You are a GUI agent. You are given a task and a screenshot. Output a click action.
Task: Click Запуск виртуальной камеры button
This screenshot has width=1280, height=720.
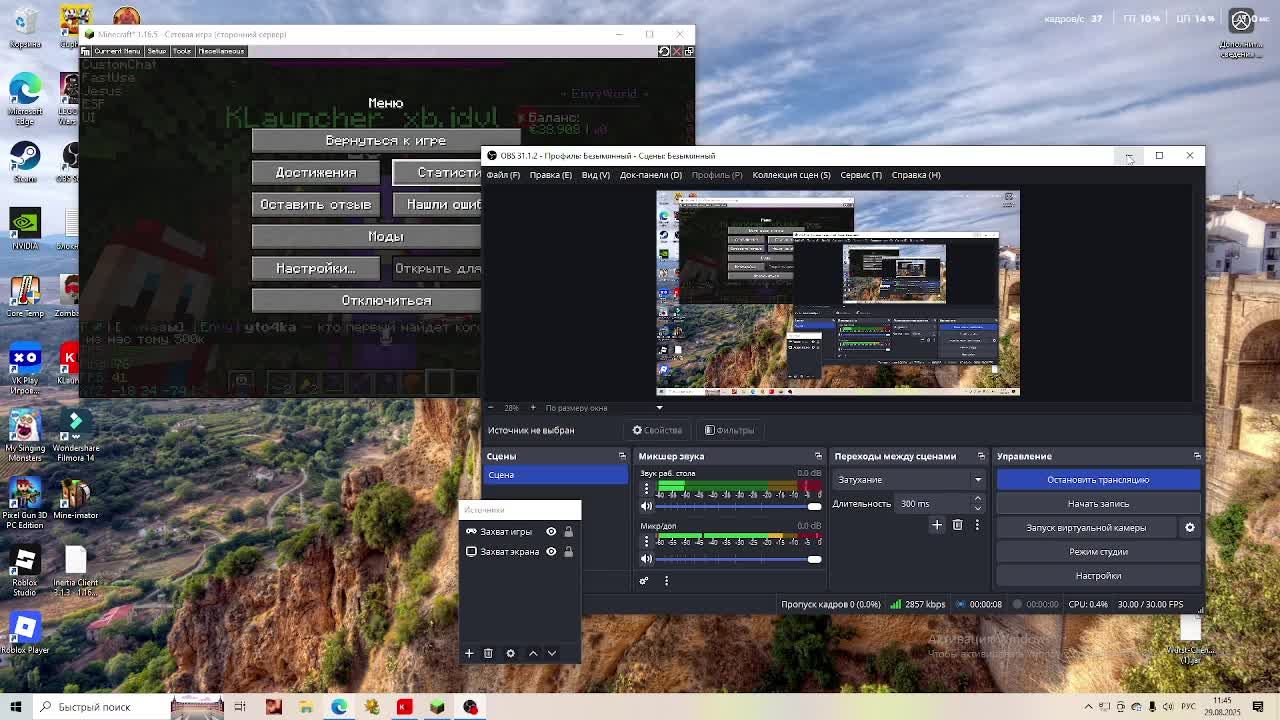point(1086,528)
